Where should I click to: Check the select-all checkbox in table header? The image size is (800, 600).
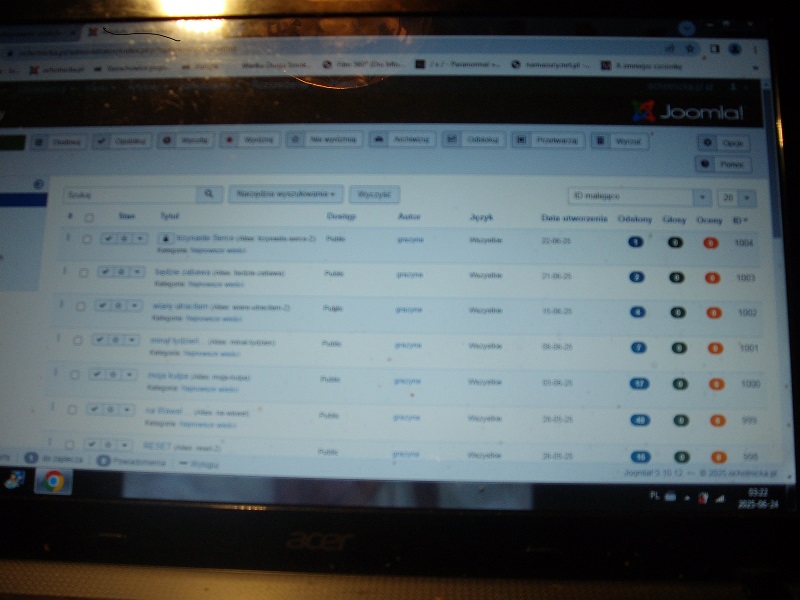(x=89, y=217)
